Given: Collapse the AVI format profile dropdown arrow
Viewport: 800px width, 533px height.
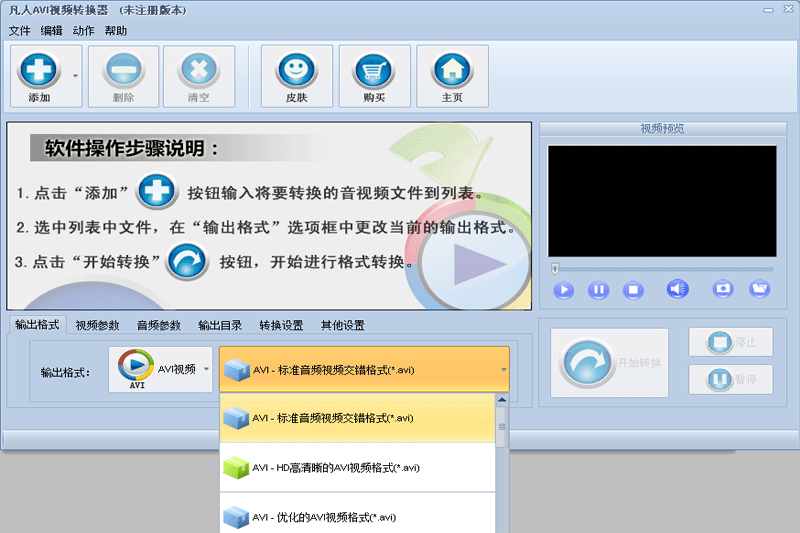Looking at the screenshot, I should (x=504, y=370).
